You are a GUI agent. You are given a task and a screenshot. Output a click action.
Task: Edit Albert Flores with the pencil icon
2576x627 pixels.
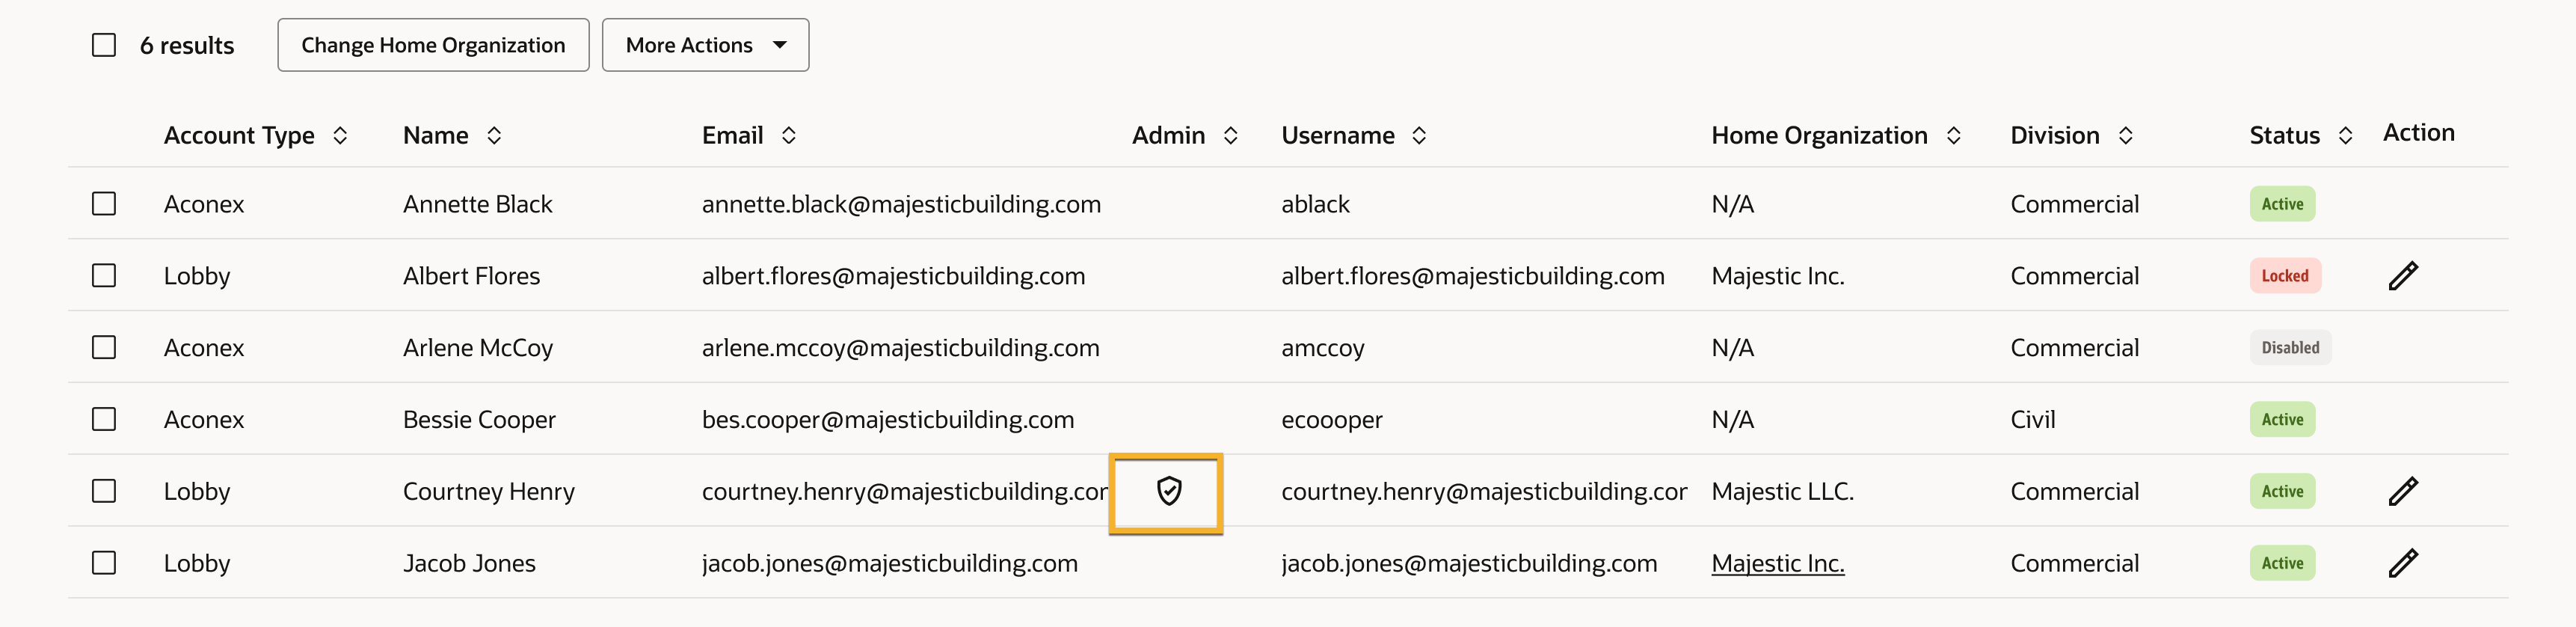coord(2403,275)
